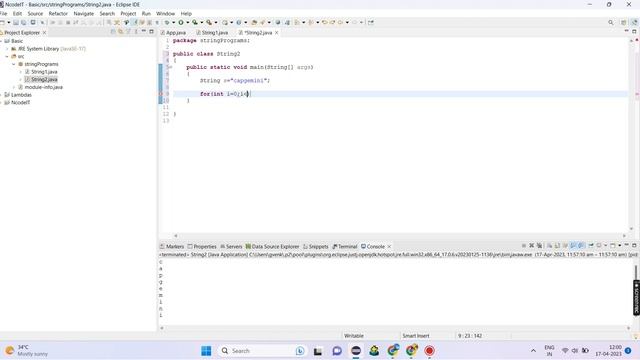Click the Coverage launch icon

coord(195,22)
